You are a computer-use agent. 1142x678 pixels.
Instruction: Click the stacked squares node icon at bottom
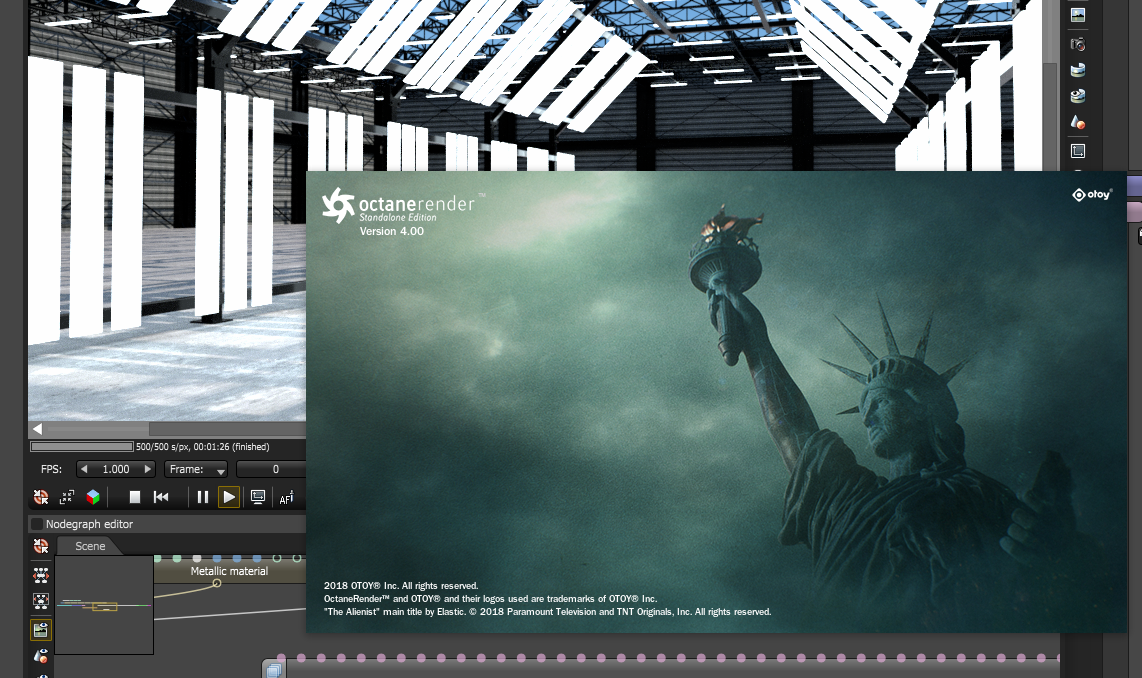[274, 670]
